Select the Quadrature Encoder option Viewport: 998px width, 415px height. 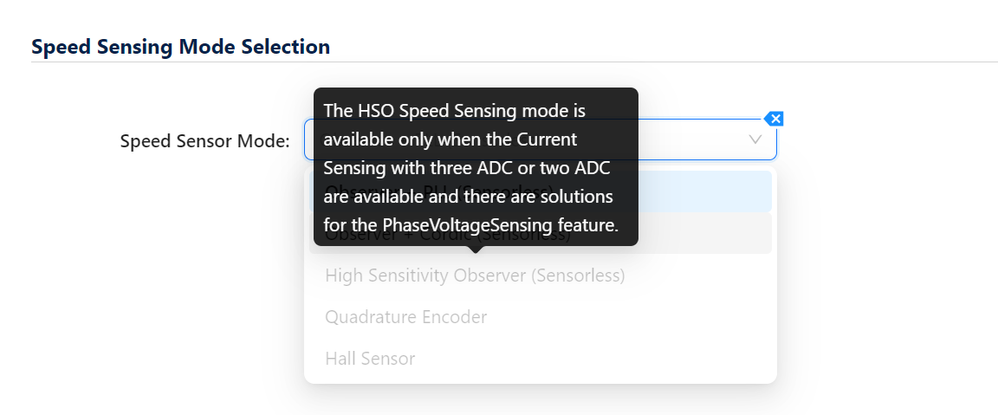[x=406, y=317]
